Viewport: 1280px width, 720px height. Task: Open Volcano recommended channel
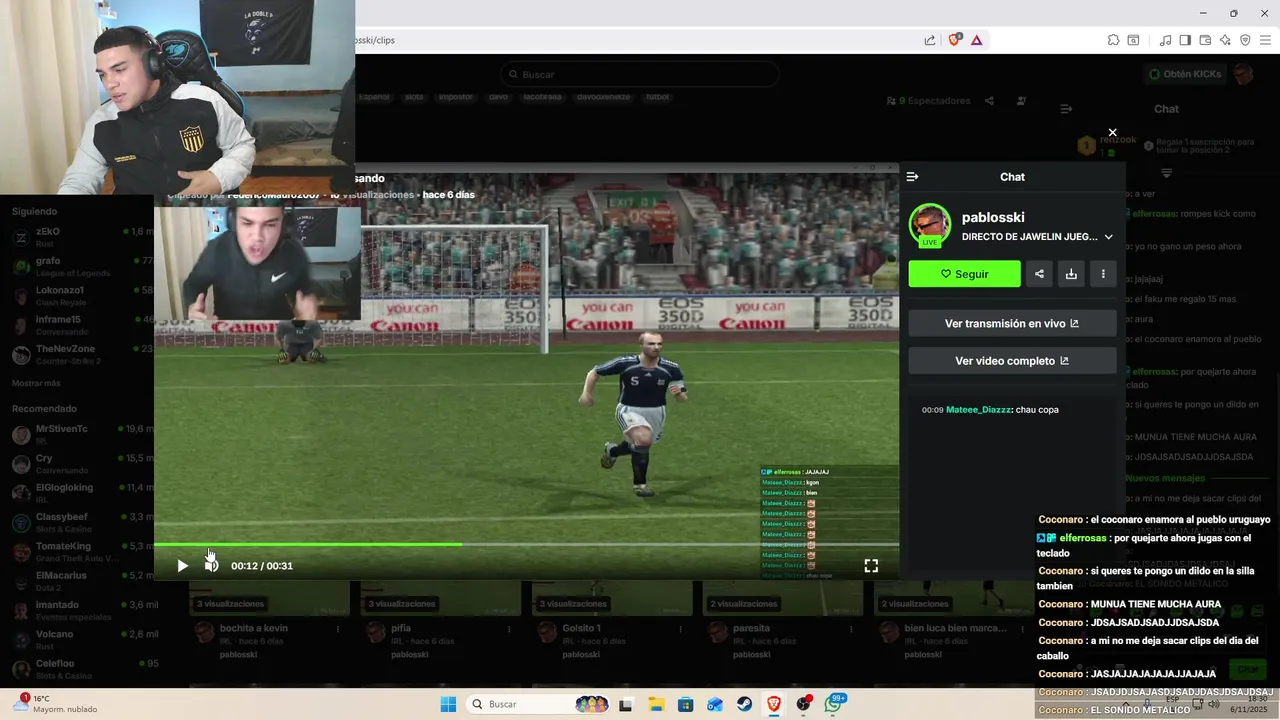tap(80, 640)
